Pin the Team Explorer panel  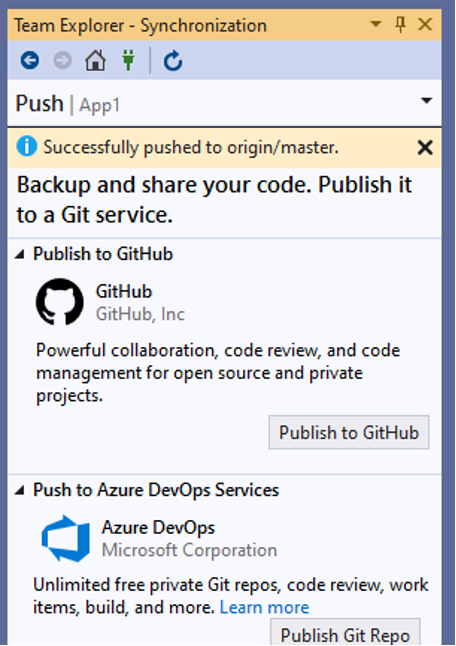(400, 25)
